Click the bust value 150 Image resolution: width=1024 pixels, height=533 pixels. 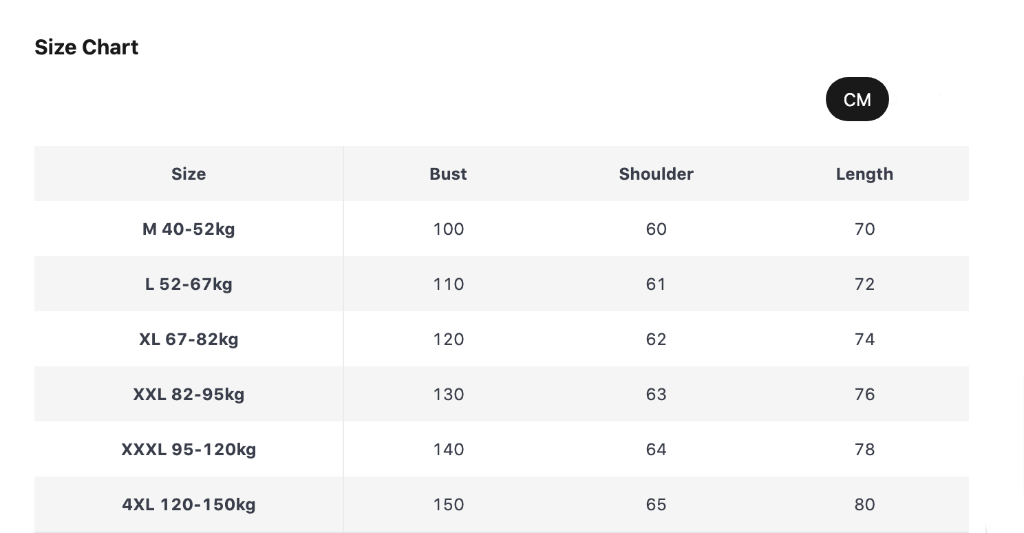[448, 504]
